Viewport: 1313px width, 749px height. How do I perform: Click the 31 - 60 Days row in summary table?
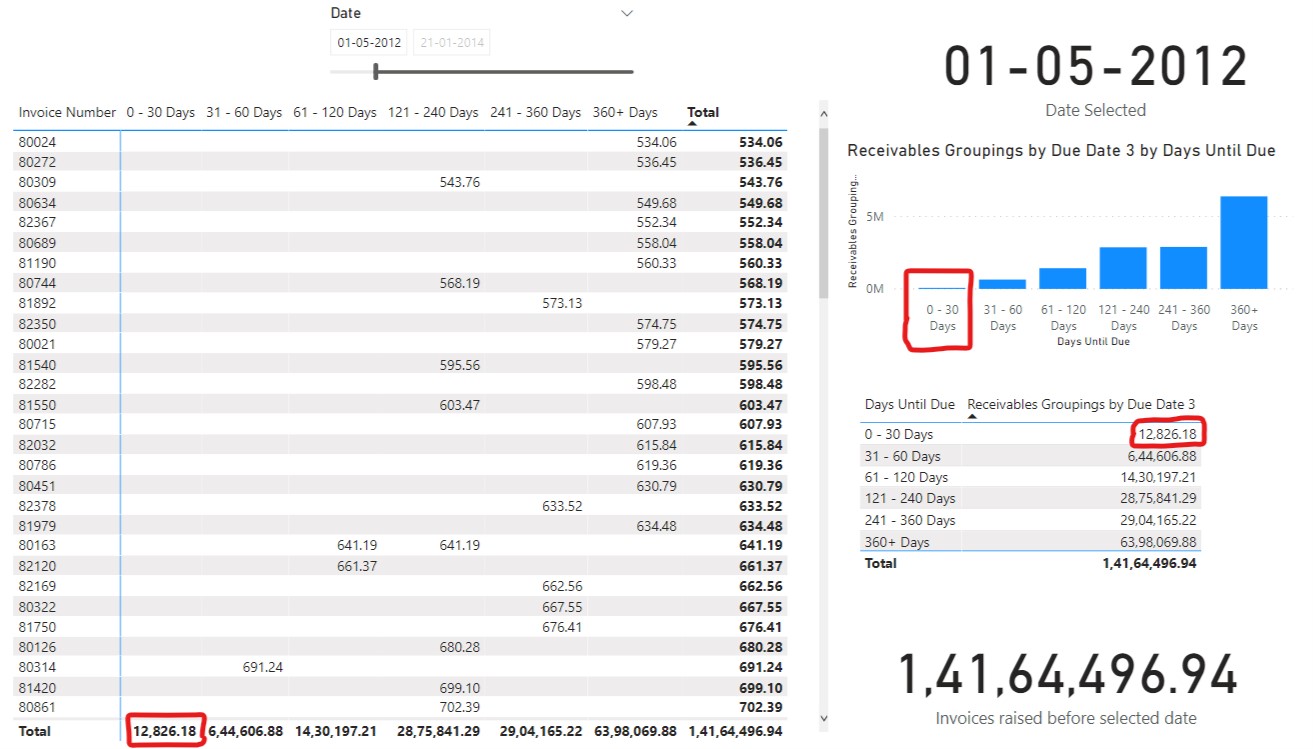click(x=1031, y=456)
